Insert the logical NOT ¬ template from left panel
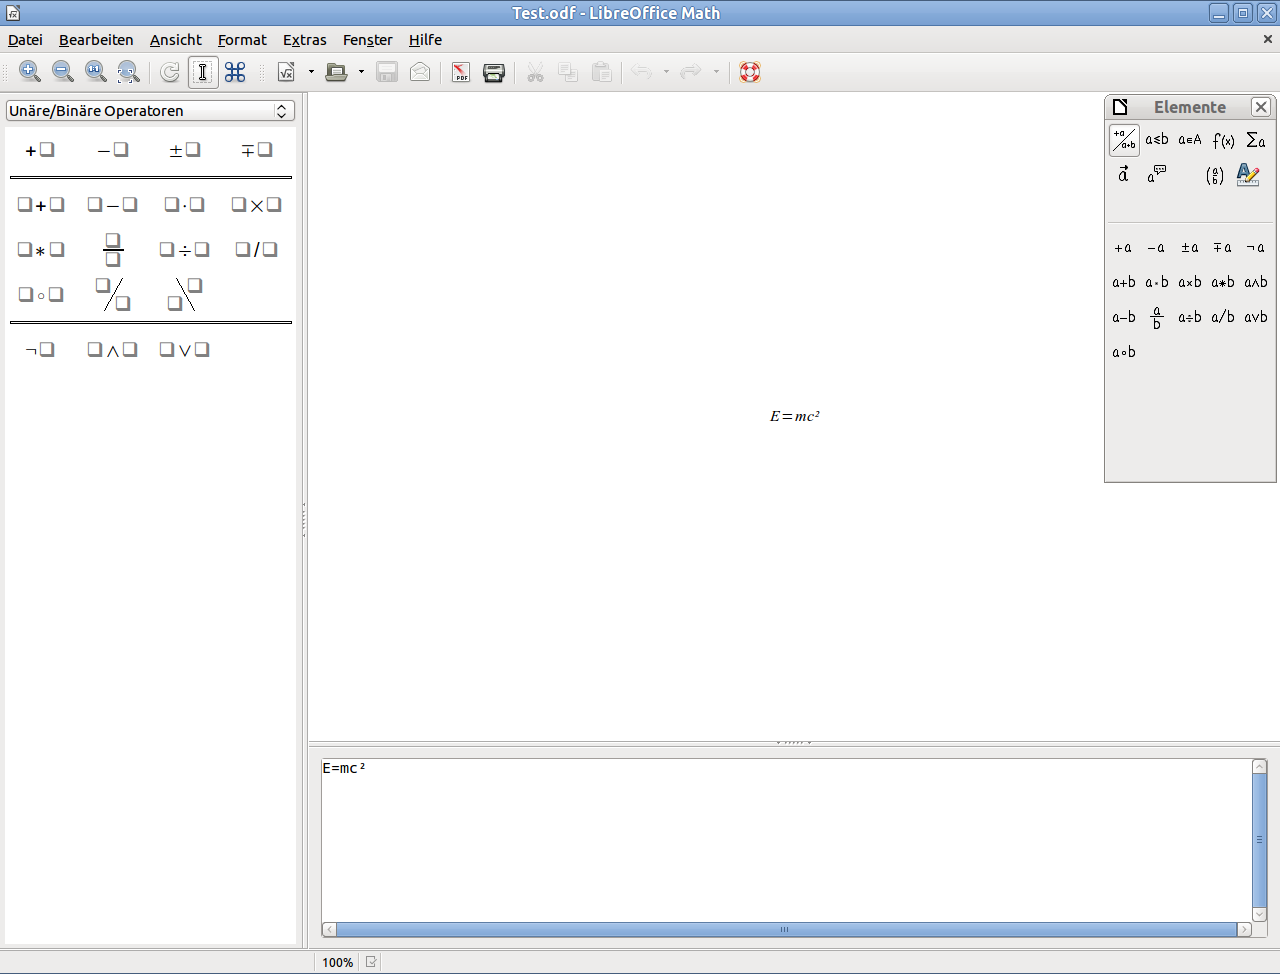1280x974 pixels. click(x=40, y=350)
